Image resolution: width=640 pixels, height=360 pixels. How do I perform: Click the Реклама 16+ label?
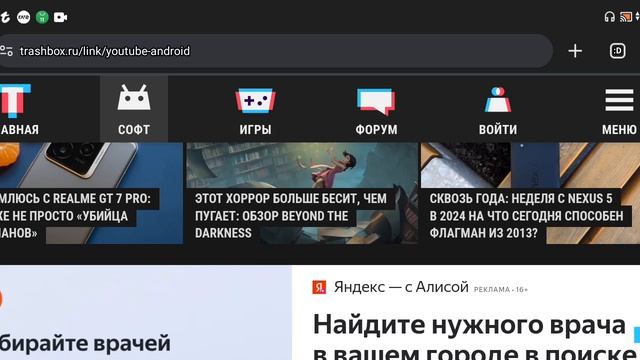[500, 289]
